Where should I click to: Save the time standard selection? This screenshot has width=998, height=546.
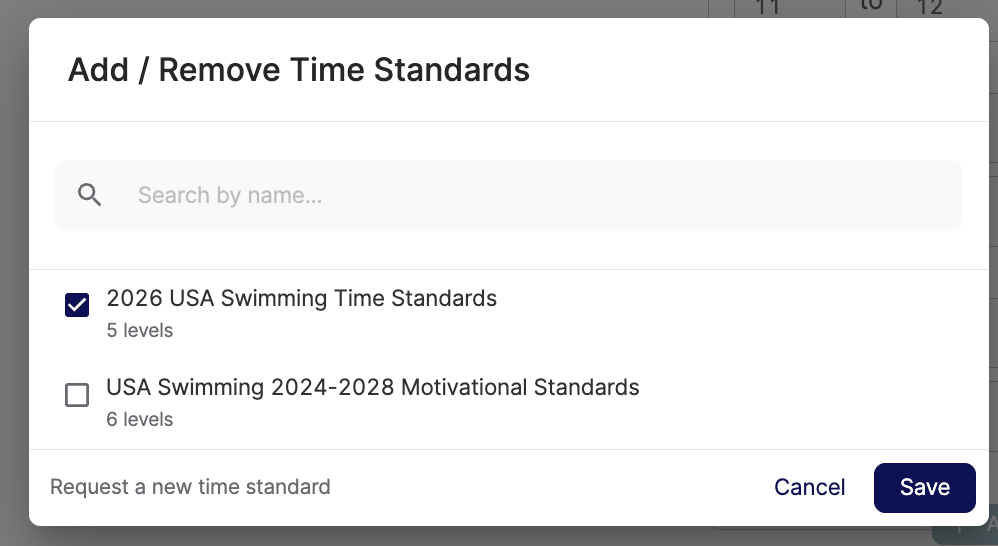(924, 487)
